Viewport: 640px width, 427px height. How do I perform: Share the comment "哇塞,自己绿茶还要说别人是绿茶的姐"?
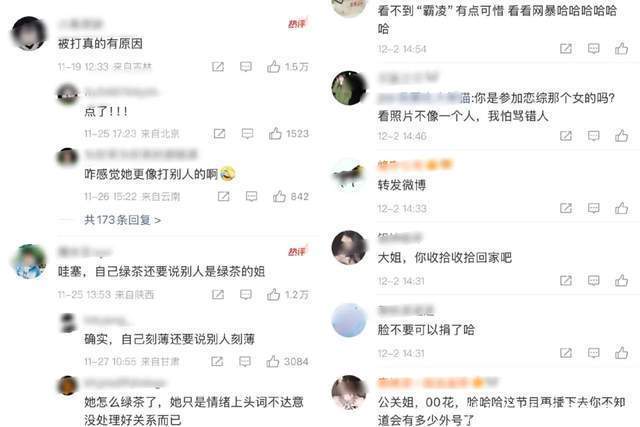[x=218, y=294]
